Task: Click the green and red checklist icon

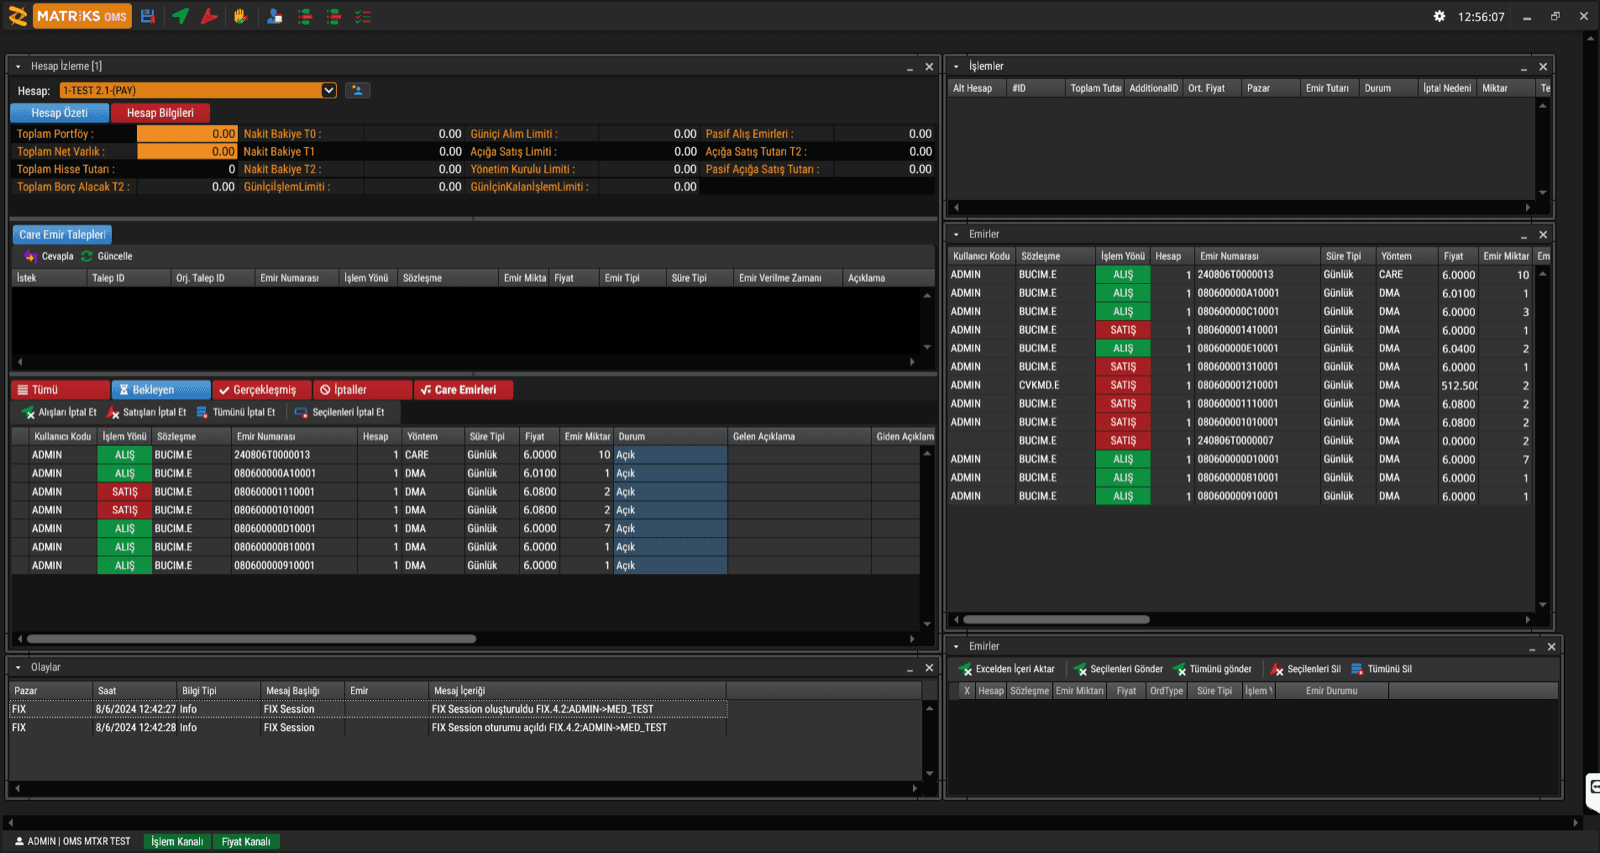Action: tap(363, 16)
